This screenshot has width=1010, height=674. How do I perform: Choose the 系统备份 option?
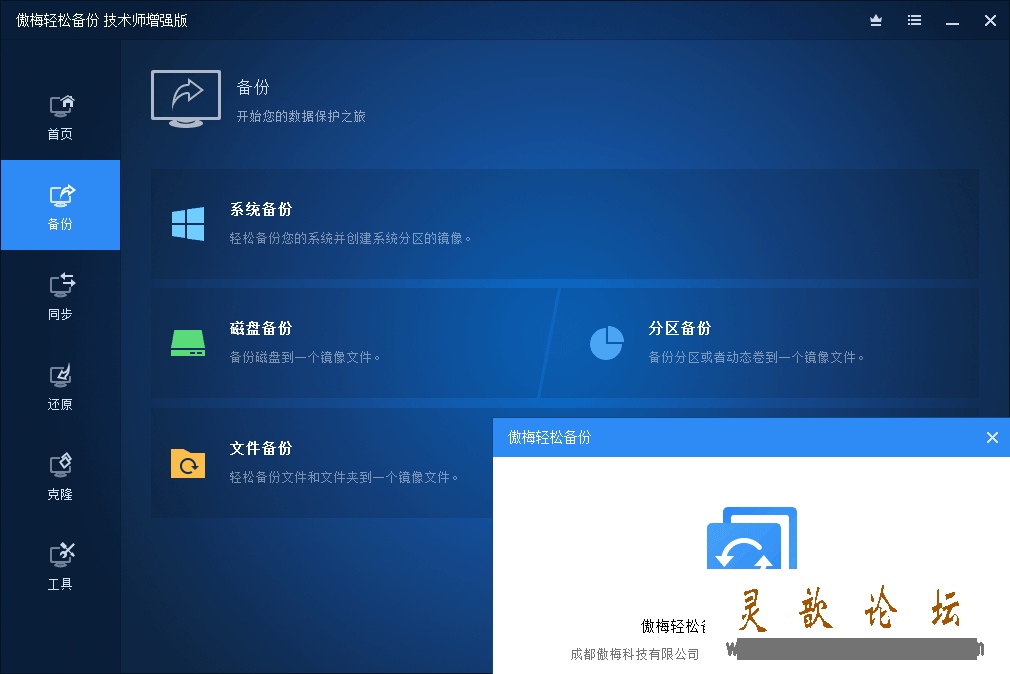coord(565,224)
